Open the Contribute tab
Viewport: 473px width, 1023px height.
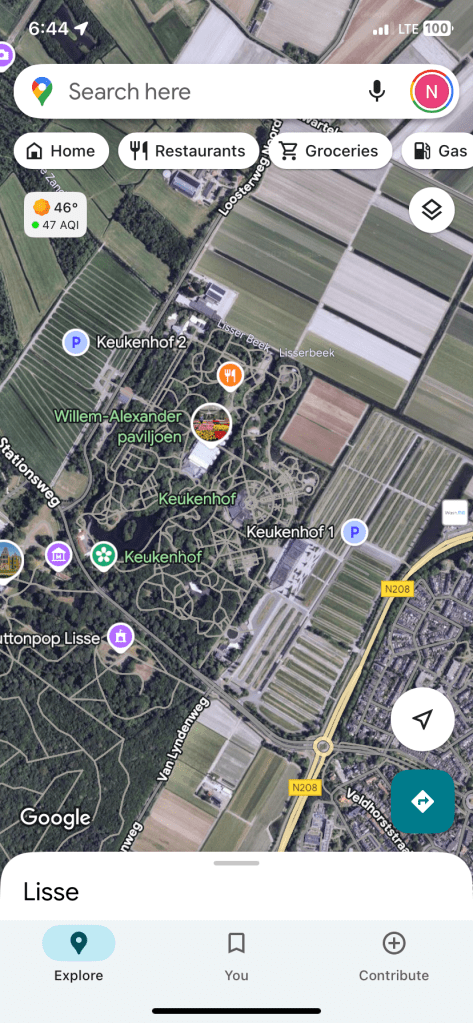click(394, 956)
